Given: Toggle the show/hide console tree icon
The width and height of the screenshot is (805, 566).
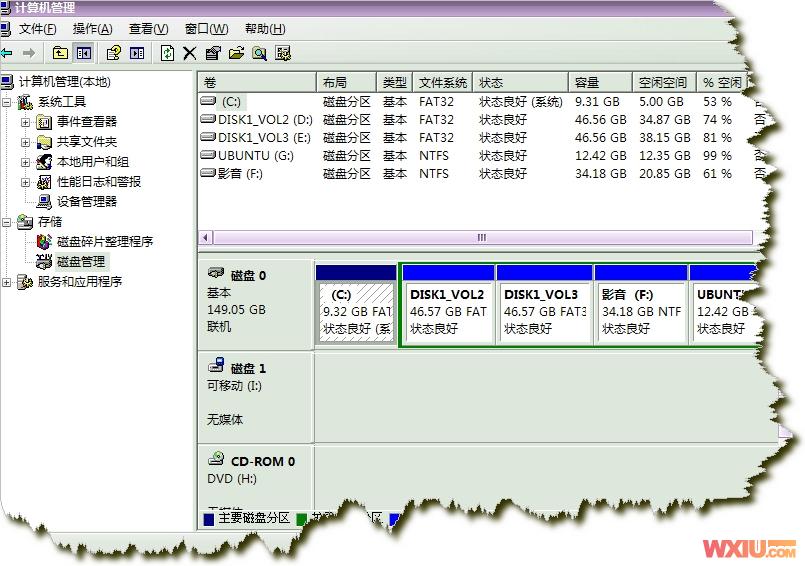Looking at the screenshot, I should [84, 53].
